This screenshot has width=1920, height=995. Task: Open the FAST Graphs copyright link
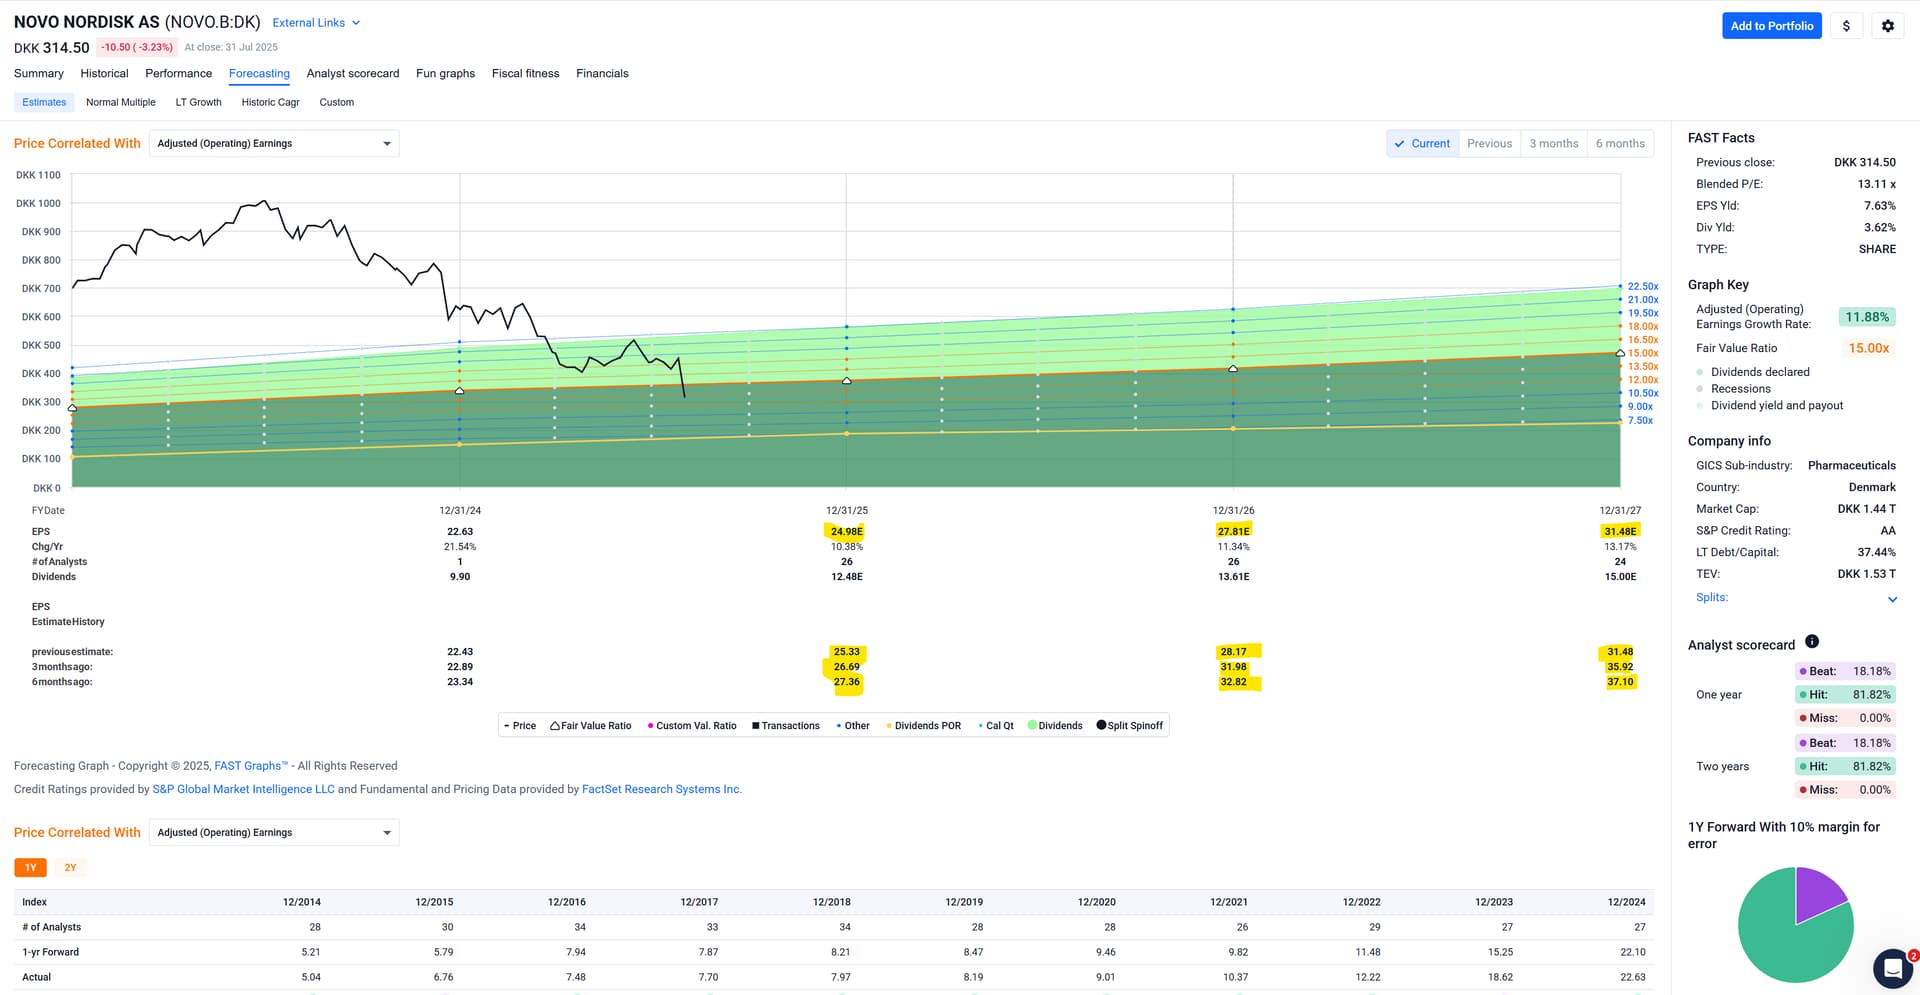250,766
